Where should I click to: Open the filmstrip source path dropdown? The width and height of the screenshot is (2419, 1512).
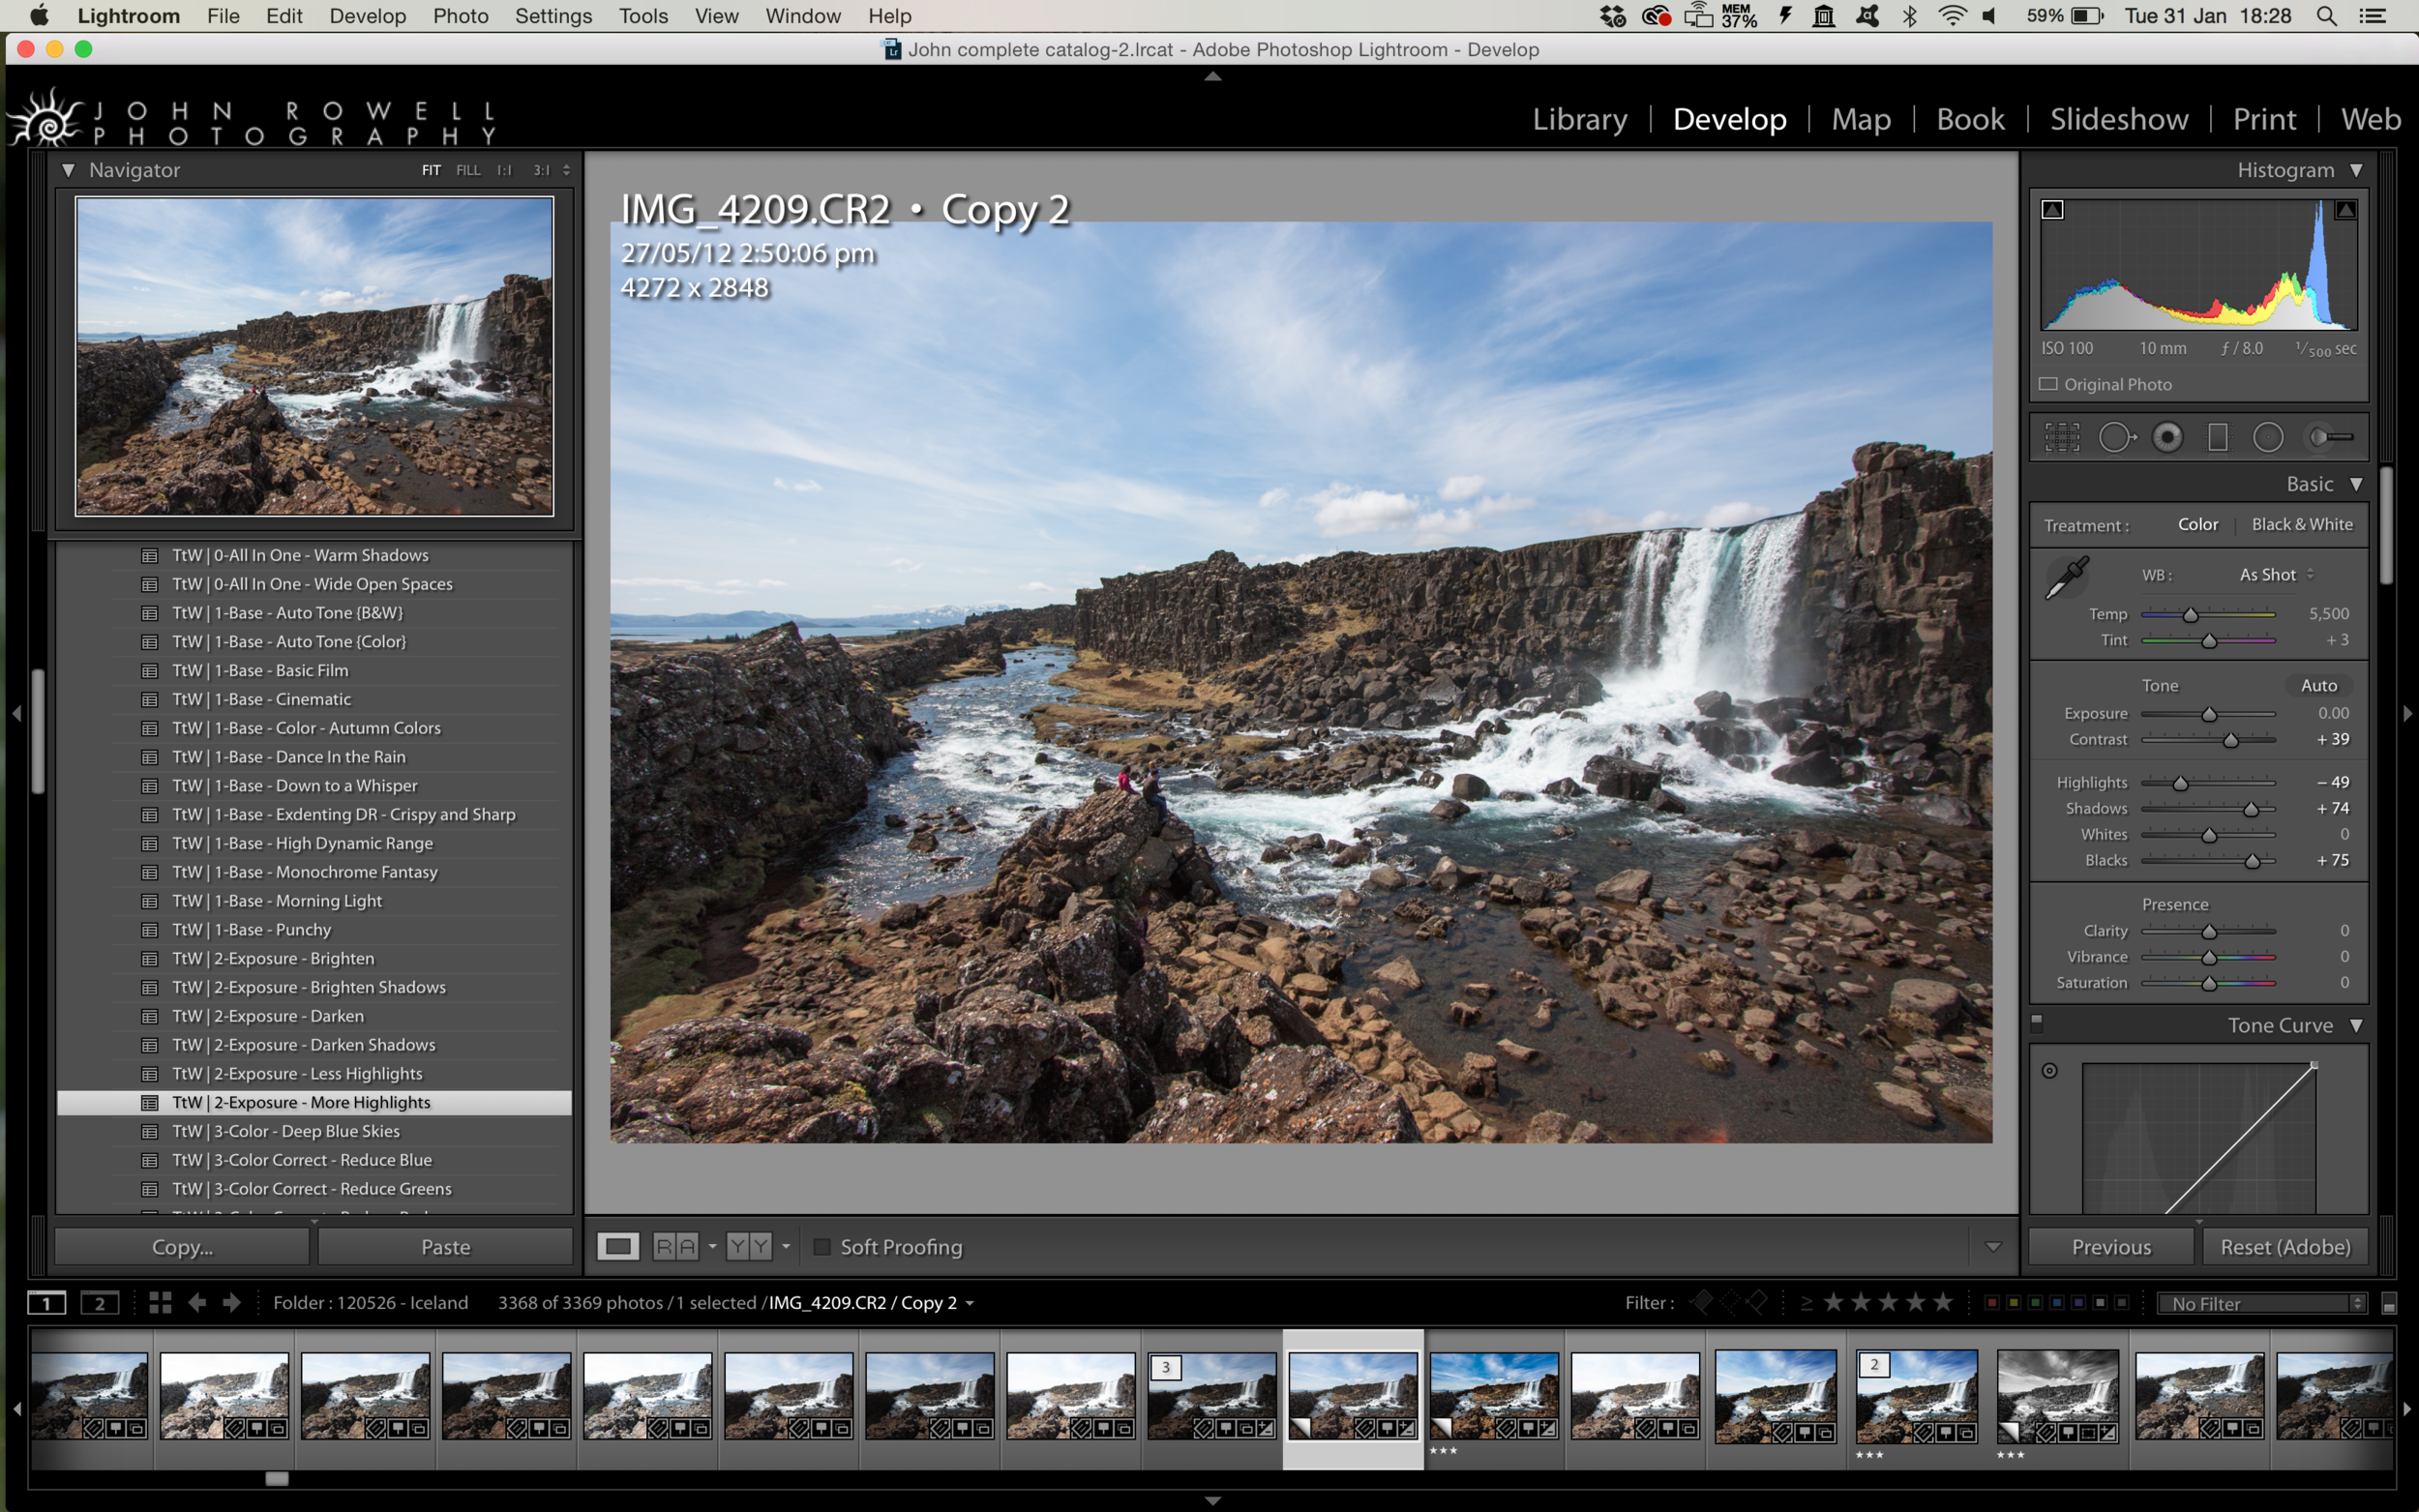[x=969, y=1303]
